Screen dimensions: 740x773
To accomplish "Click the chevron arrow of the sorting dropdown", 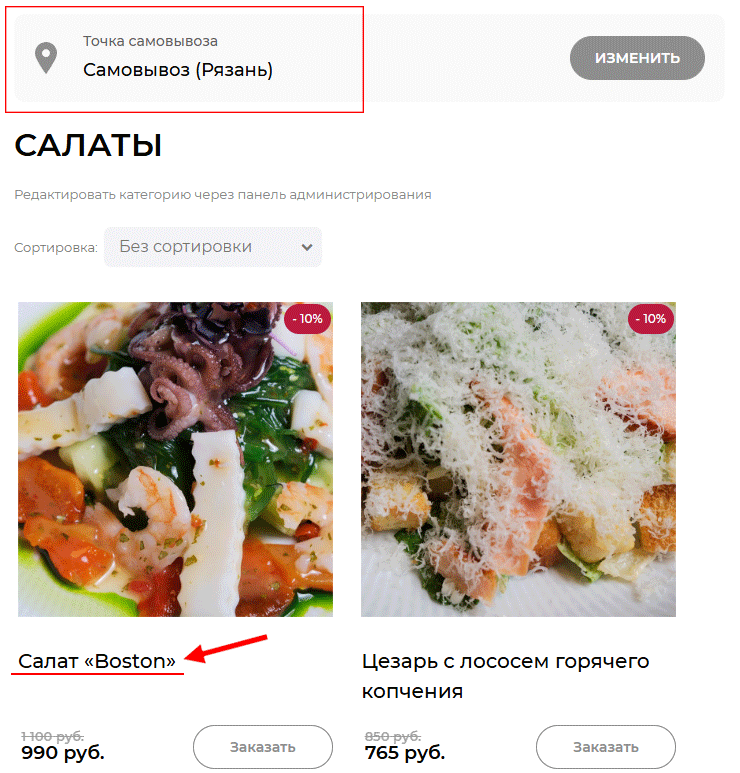I will [307, 247].
